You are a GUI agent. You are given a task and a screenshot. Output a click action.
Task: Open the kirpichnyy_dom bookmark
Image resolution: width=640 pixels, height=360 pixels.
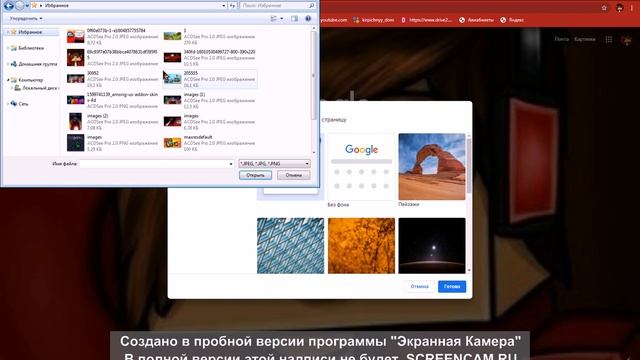point(373,20)
